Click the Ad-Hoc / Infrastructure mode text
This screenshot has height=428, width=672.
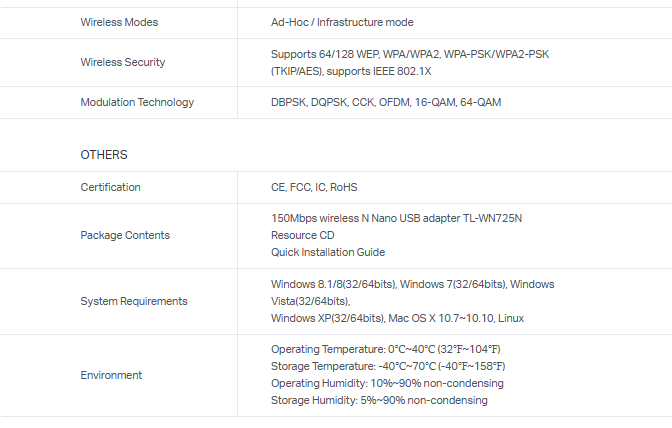(342, 22)
